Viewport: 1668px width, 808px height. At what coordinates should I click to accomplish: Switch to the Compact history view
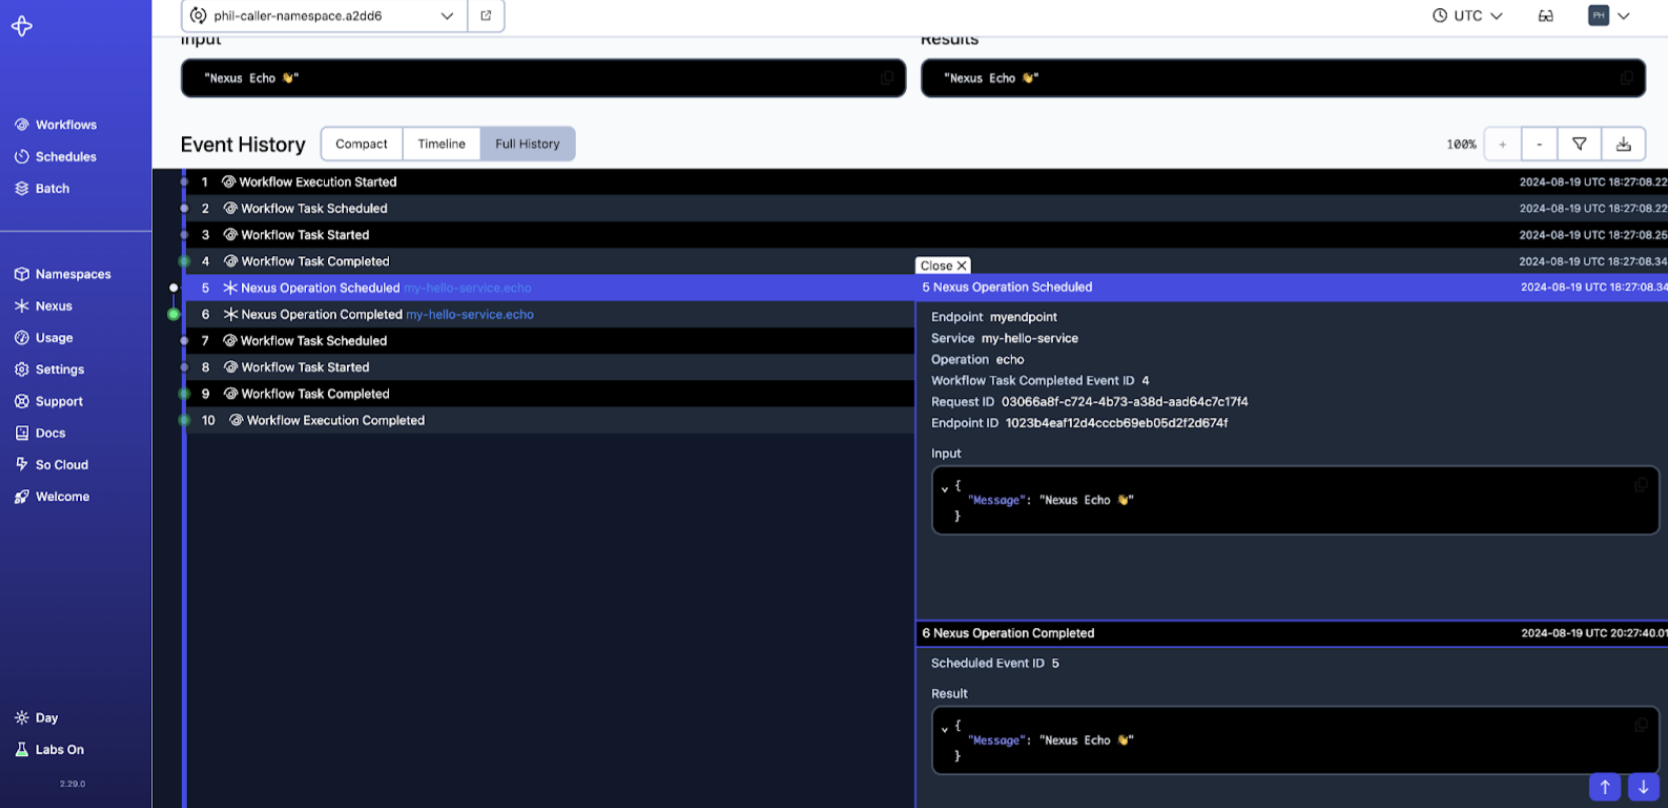[x=361, y=144]
